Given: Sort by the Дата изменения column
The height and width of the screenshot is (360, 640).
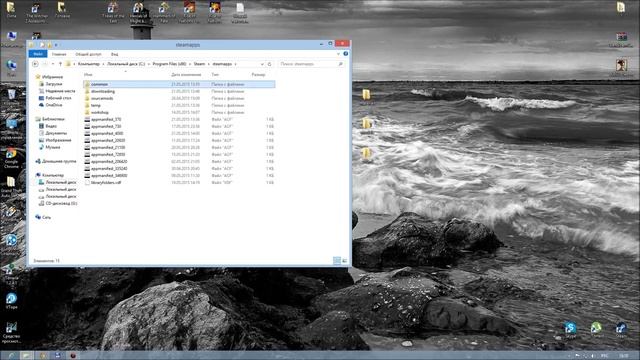Looking at the screenshot, I should coord(186,75).
